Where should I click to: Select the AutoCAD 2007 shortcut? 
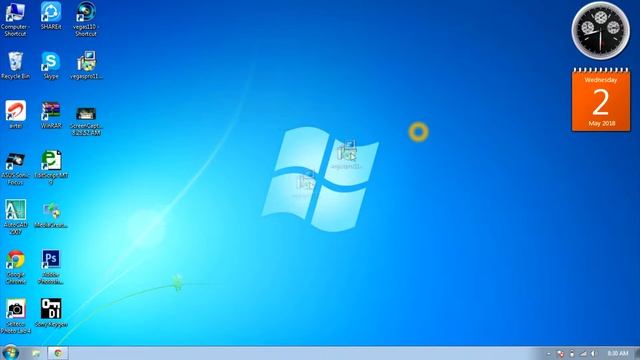click(16, 217)
